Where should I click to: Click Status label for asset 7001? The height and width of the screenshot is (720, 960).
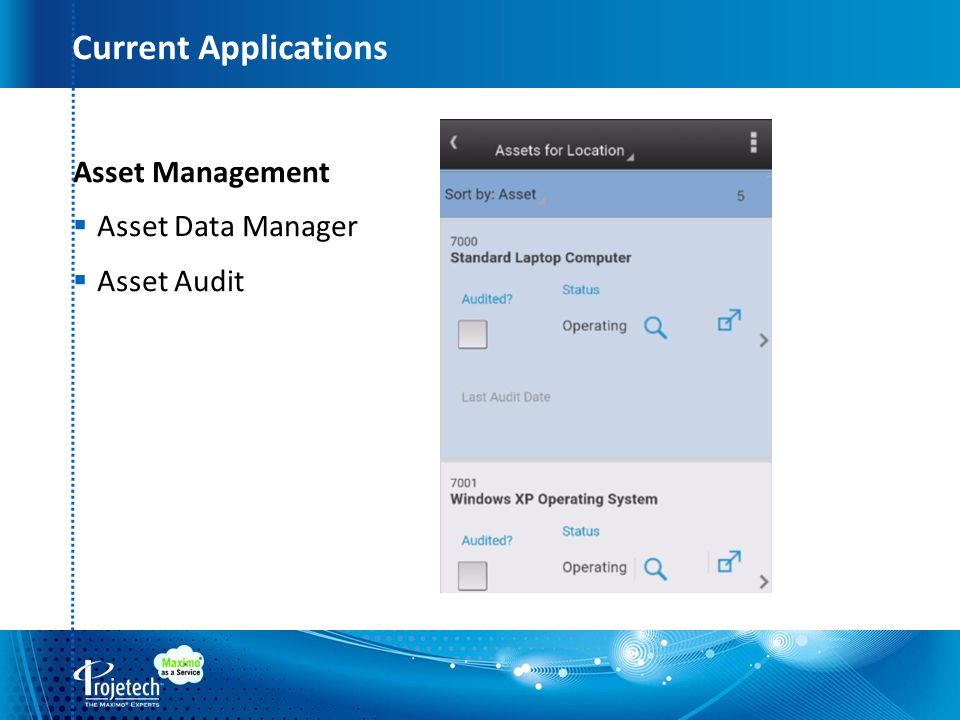[x=580, y=531]
